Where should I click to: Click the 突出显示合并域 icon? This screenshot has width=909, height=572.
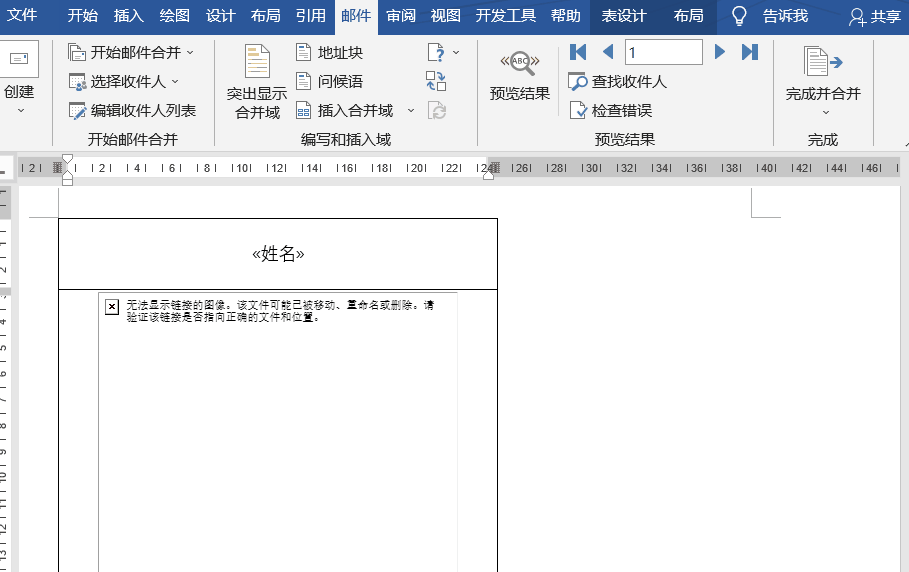pyautogui.click(x=257, y=61)
